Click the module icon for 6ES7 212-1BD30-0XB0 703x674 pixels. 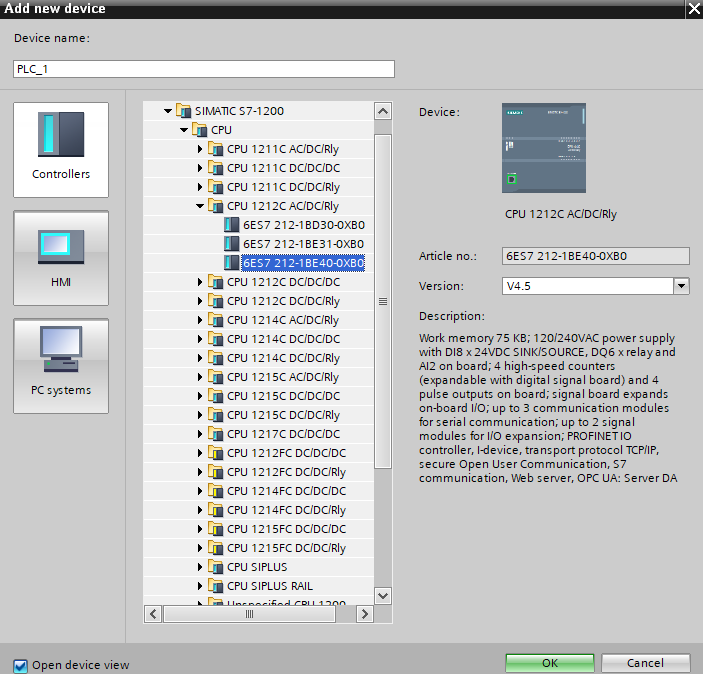click(x=231, y=225)
